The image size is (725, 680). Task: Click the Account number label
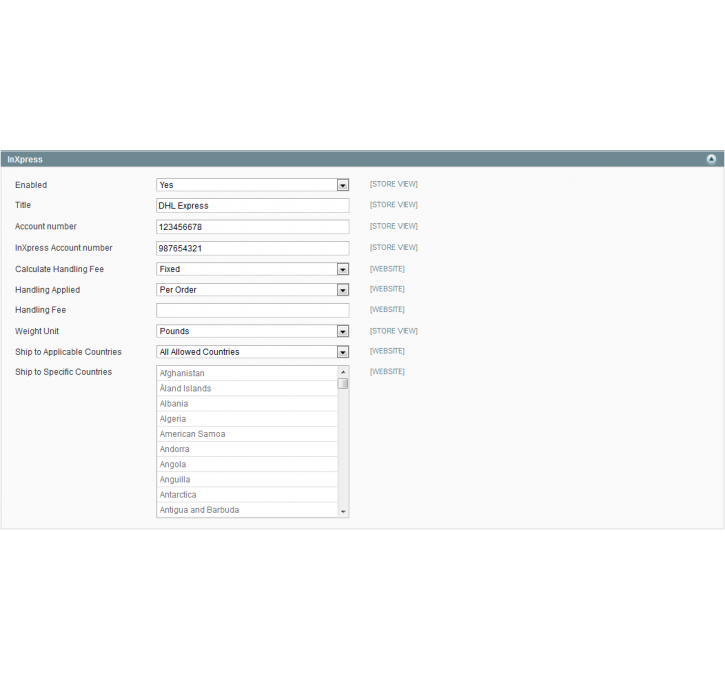coord(46,227)
